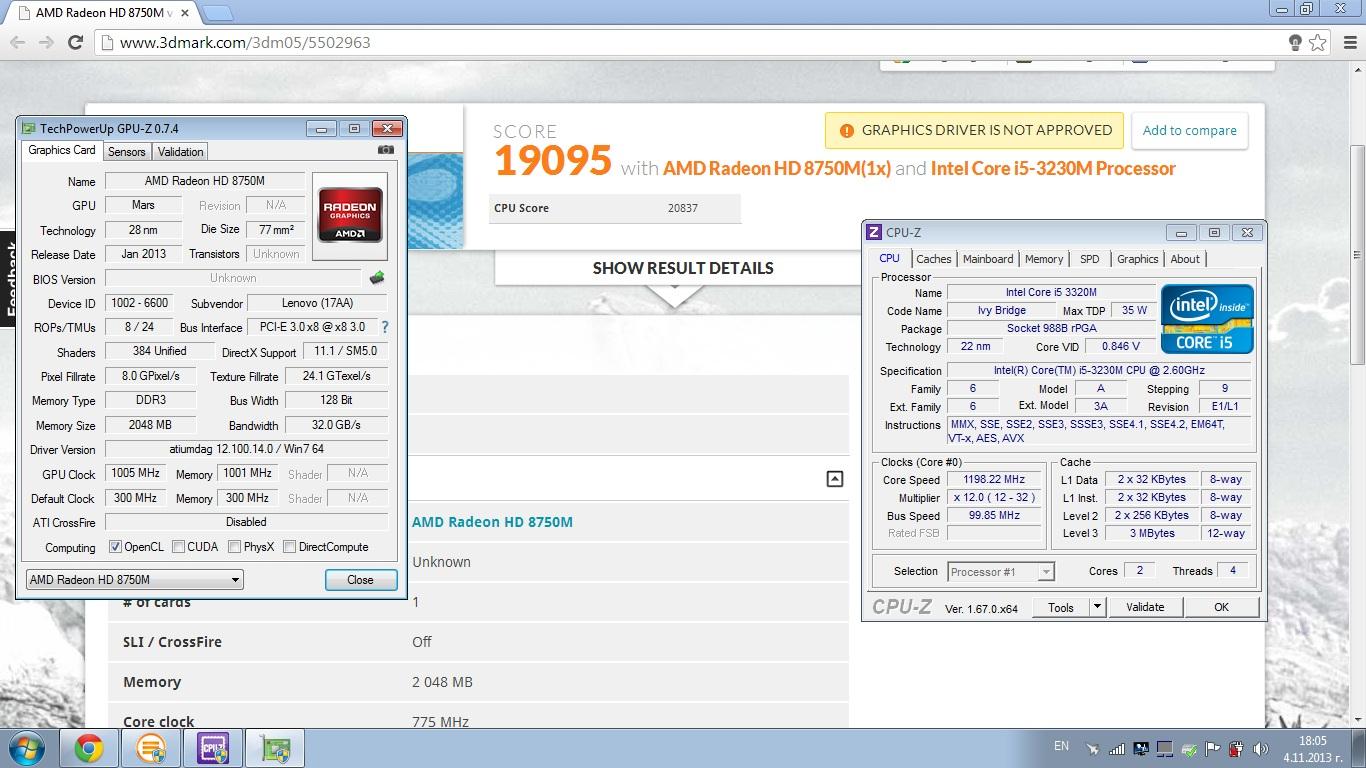Click the Chrome taskbar icon
Image resolution: width=1366 pixels, height=768 pixels.
[x=89, y=748]
